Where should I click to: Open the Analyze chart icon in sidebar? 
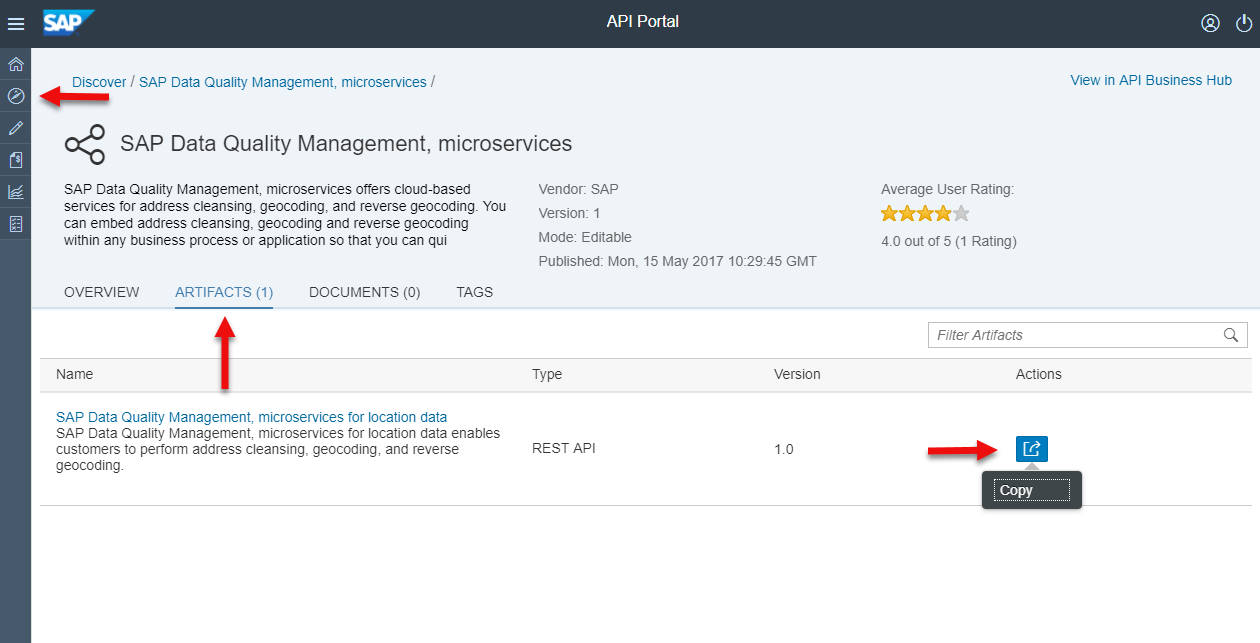(16, 192)
